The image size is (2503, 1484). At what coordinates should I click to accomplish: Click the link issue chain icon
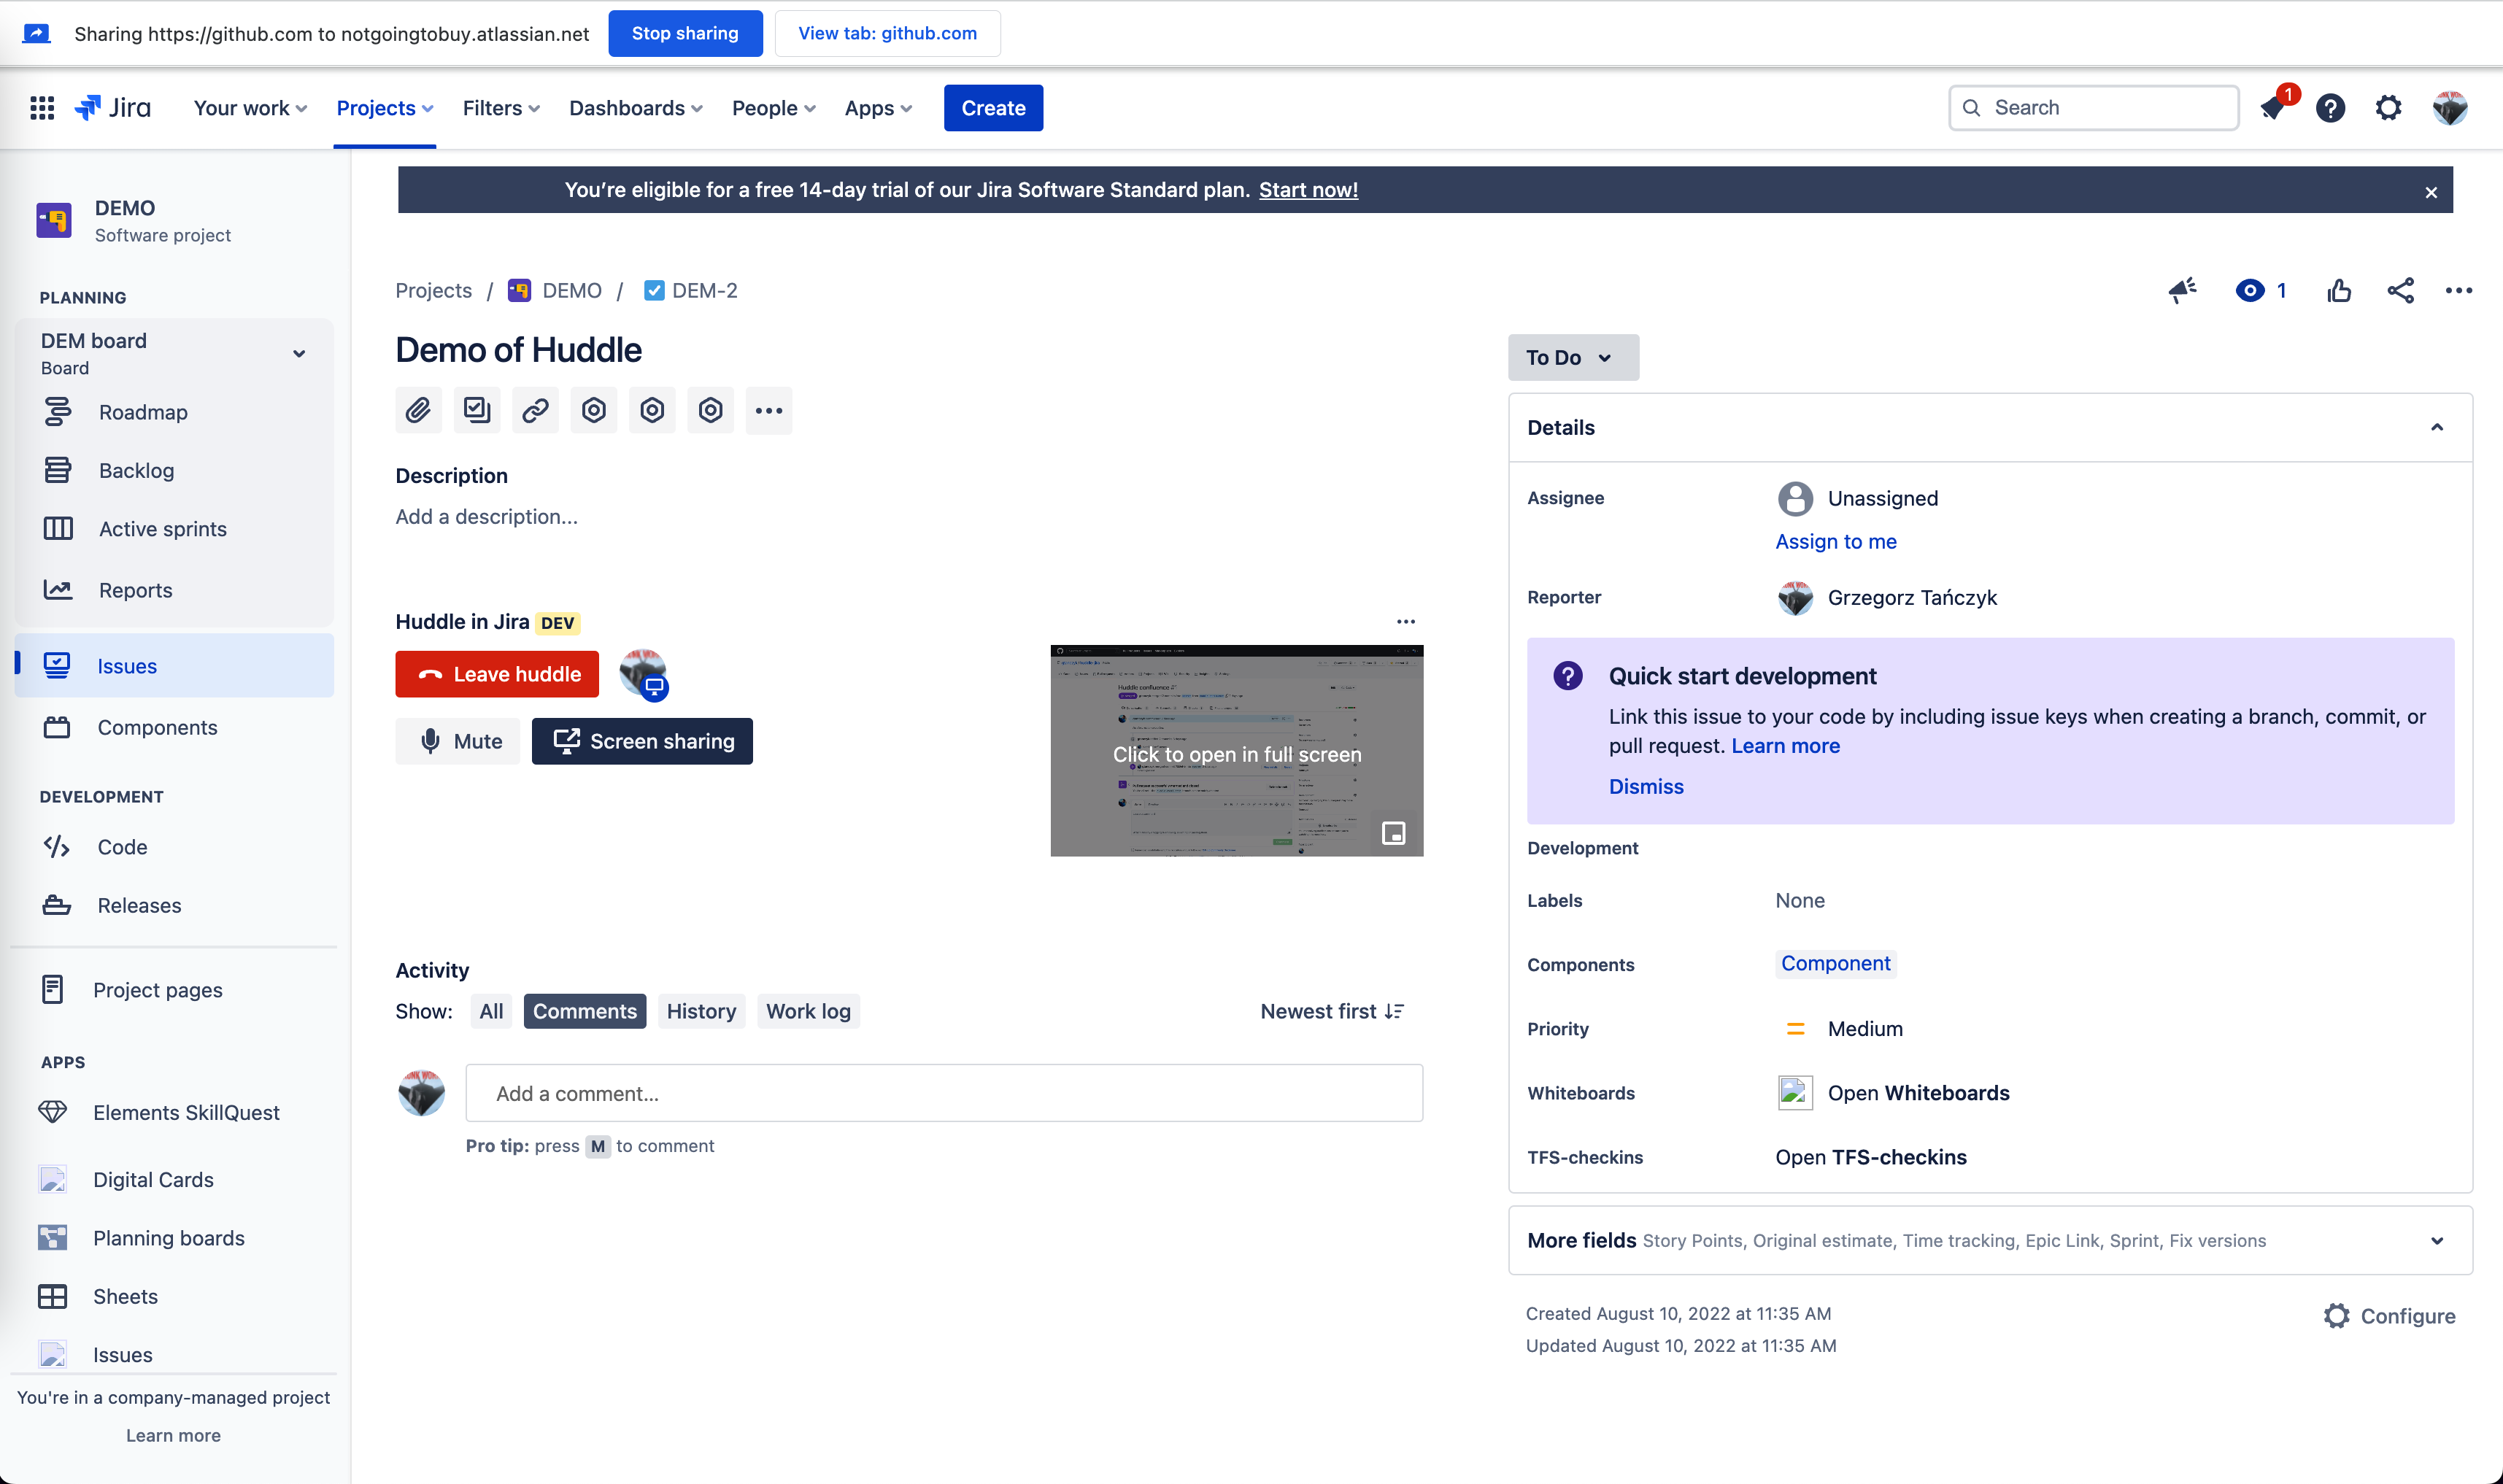click(535, 410)
